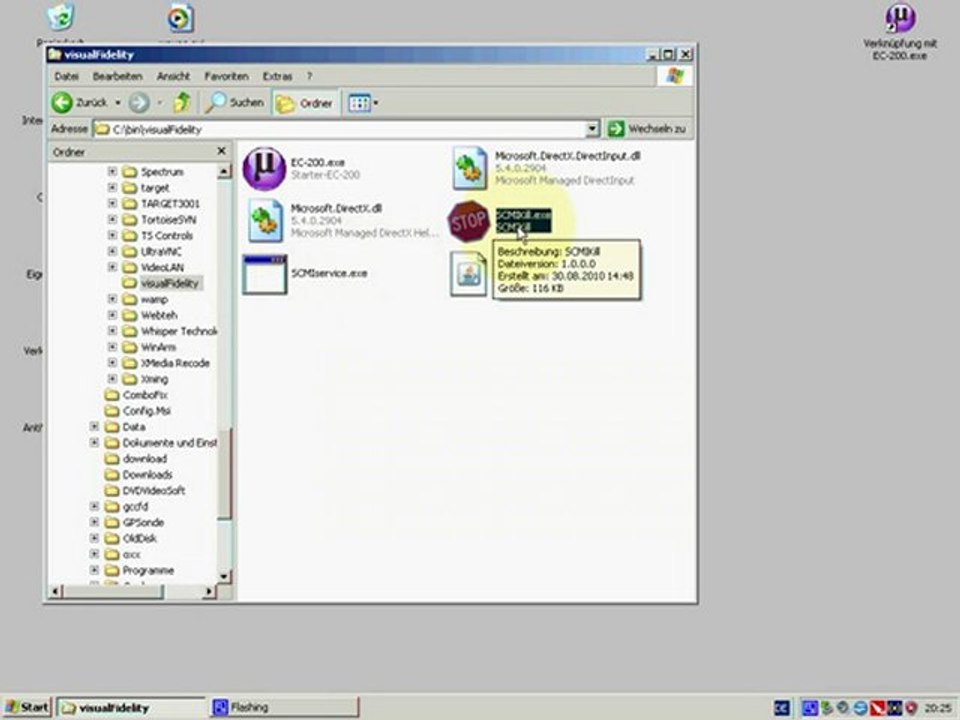Click the green forward arrow button

[x=139, y=102]
